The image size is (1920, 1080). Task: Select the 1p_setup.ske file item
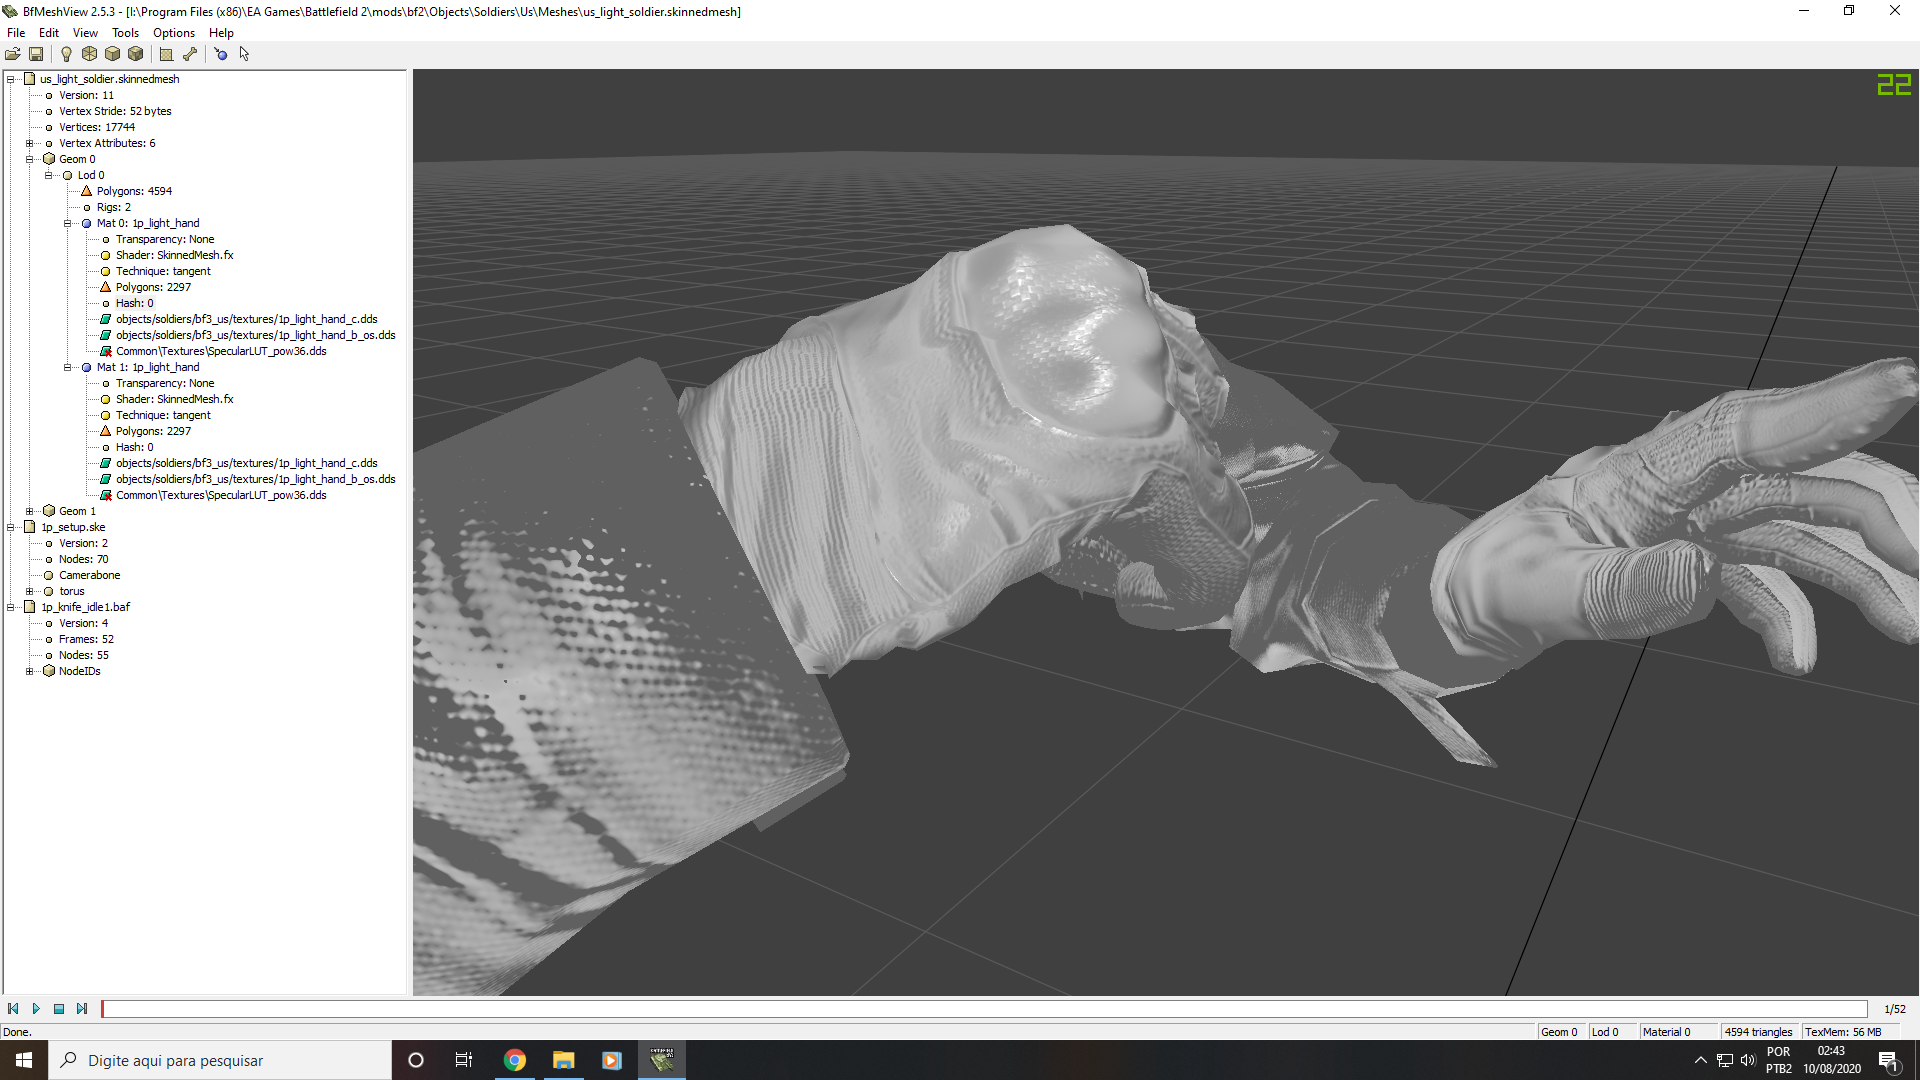pyautogui.click(x=72, y=527)
